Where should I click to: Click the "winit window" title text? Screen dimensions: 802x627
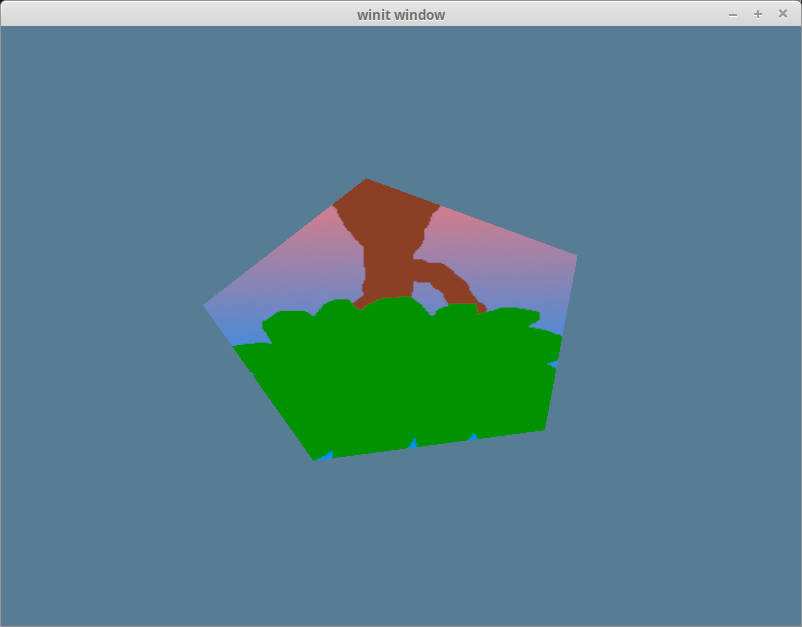tap(401, 14)
